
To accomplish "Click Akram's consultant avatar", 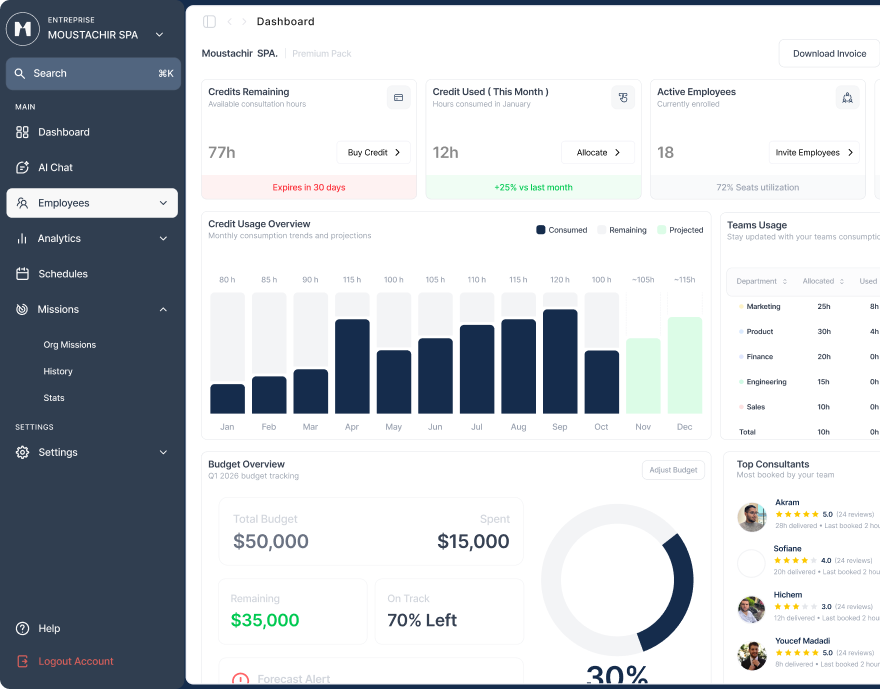I will click(751, 517).
